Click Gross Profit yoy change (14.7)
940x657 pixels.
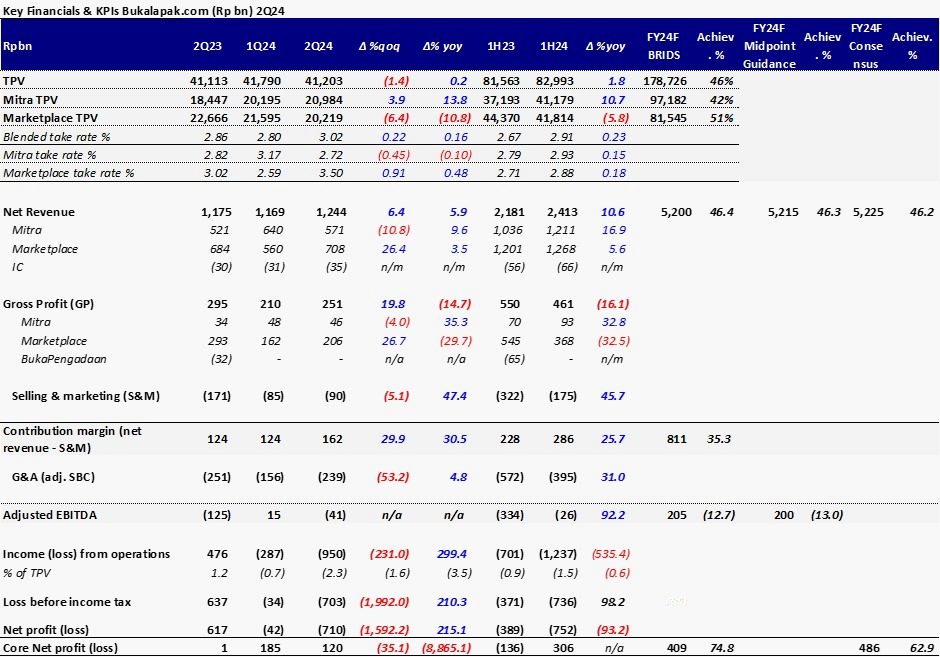[x=455, y=304]
